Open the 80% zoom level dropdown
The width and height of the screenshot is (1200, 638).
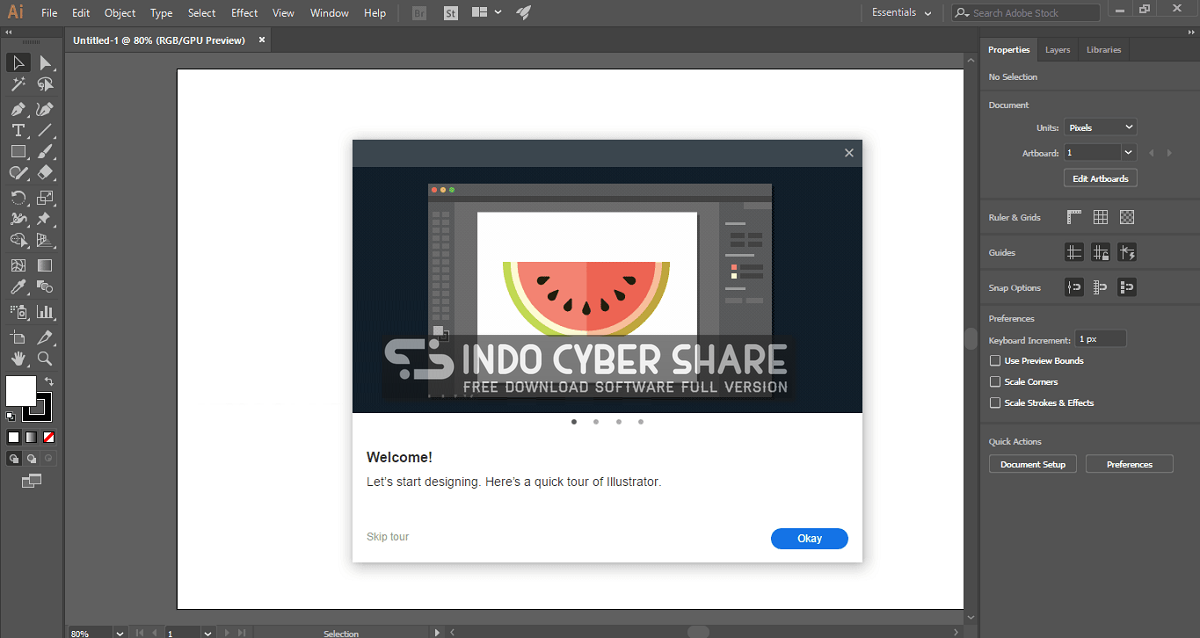[119, 633]
